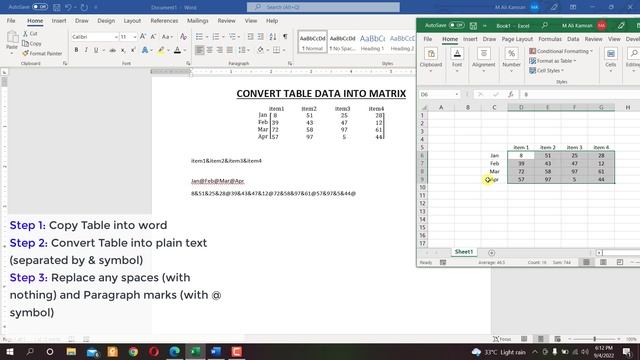Click the Word zoom slider
The height and width of the screenshot is (360, 640).
tap(594, 339)
